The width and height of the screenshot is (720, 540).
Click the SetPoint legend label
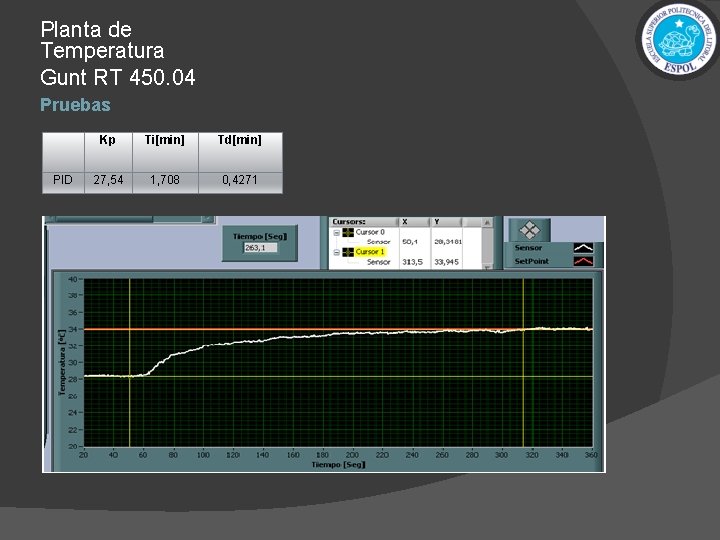click(x=531, y=261)
